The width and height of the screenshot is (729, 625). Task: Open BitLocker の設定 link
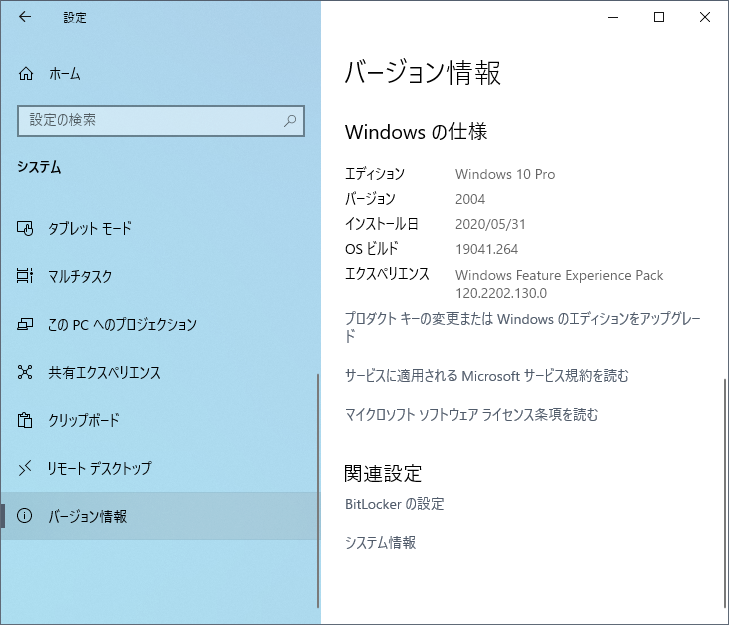pyautogui.click(x=395, y=504)
